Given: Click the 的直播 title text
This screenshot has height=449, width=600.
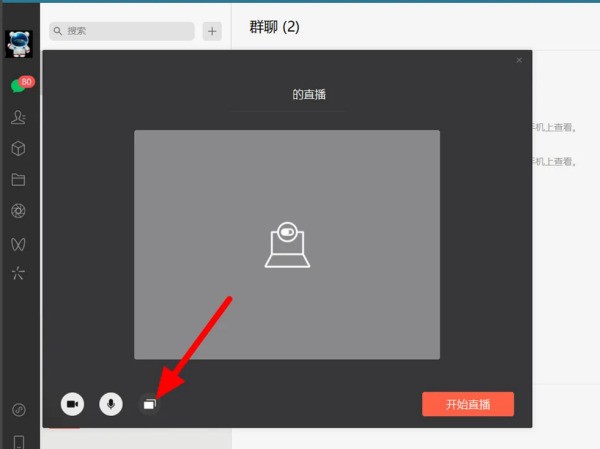Looking at the screenshot, I should (x=309, y=94).
